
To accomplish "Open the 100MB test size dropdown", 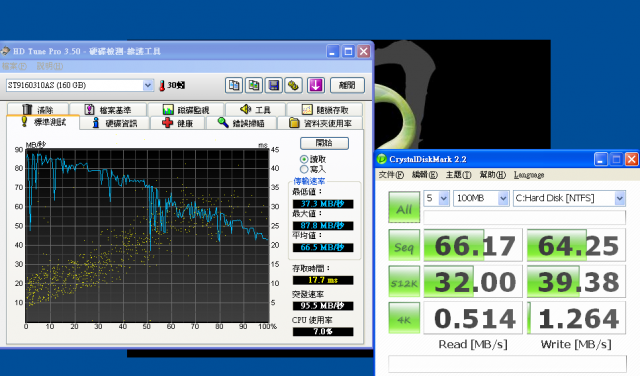I will click(481, 198).
